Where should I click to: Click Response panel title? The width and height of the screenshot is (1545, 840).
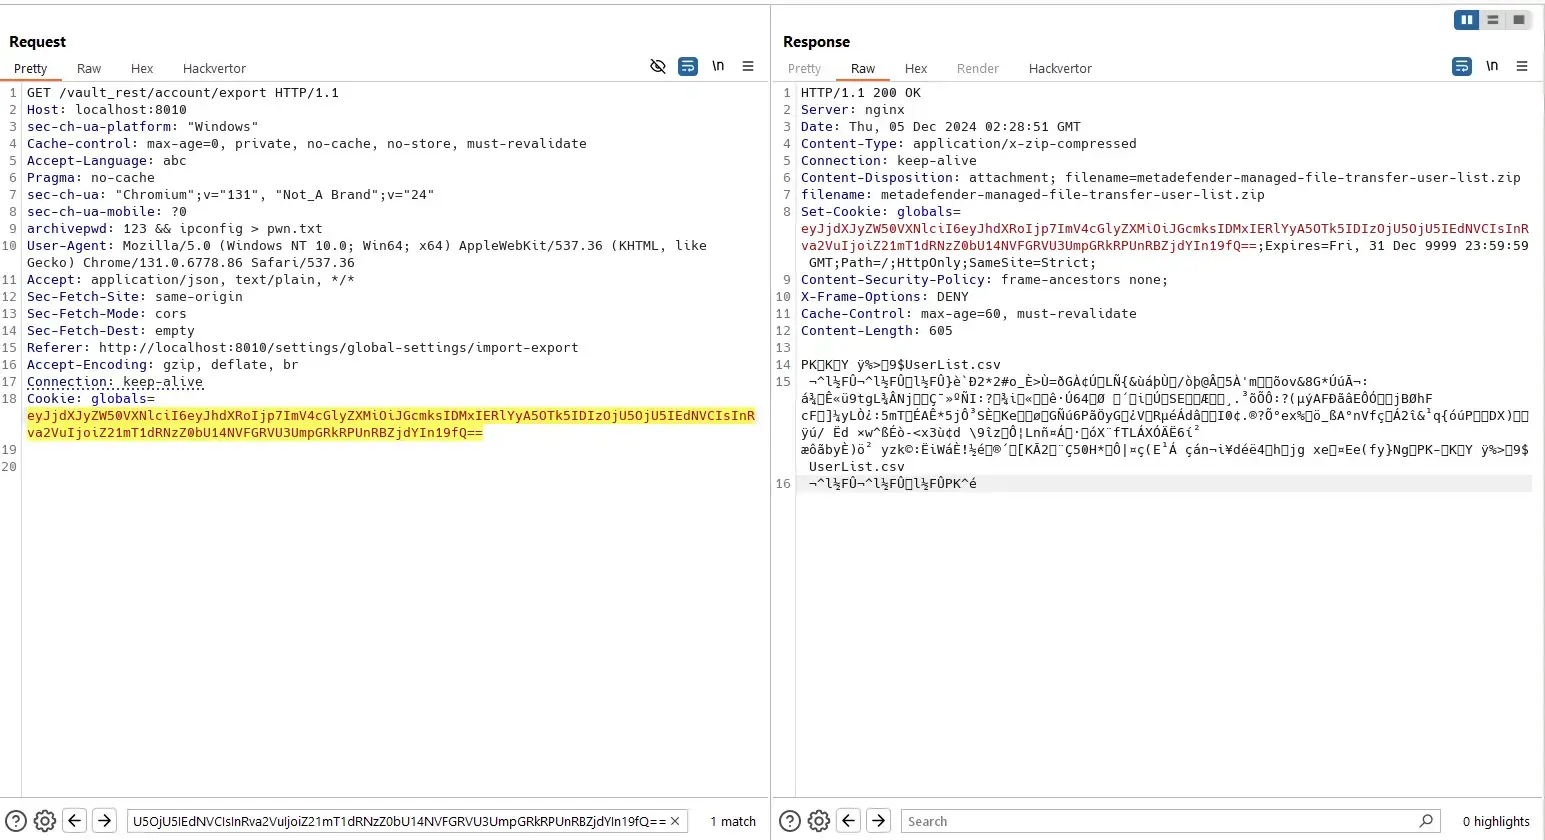[x=817, y=42]
